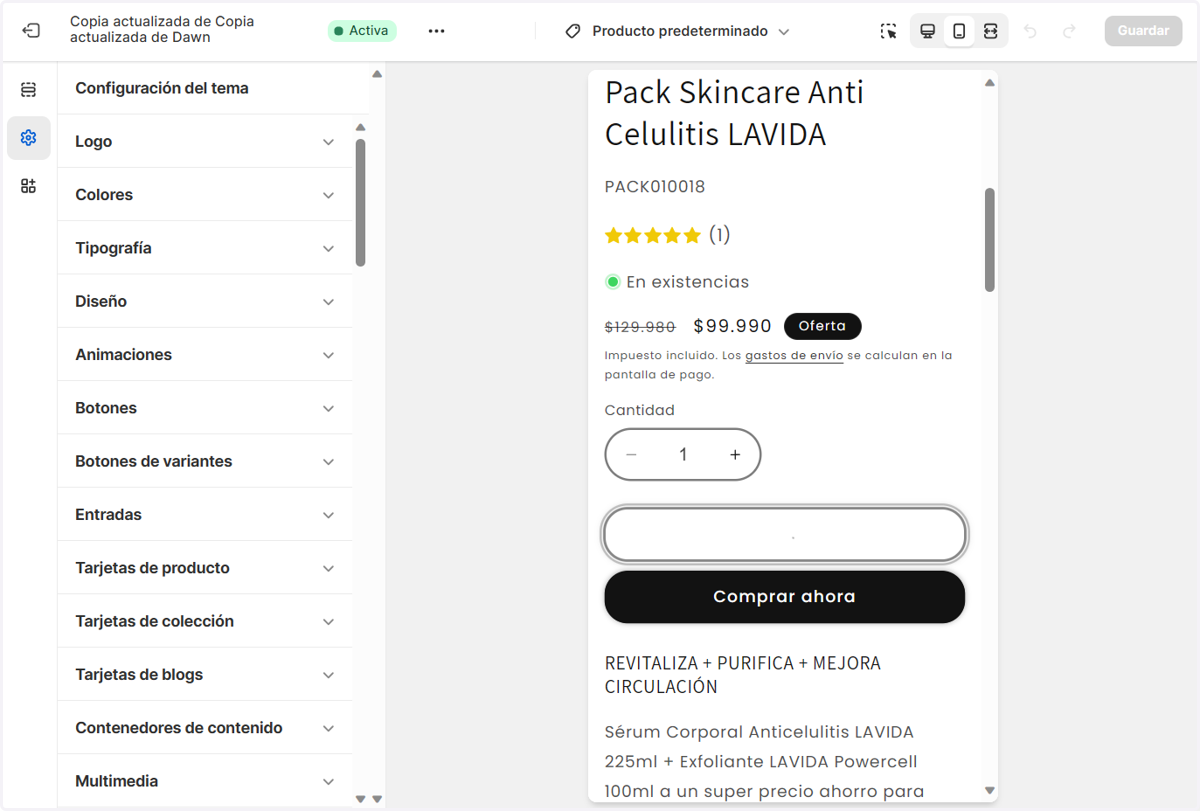Switch to mobile preview mode
The width and height of the screenshot is (1200, 811).
[959, 31]
